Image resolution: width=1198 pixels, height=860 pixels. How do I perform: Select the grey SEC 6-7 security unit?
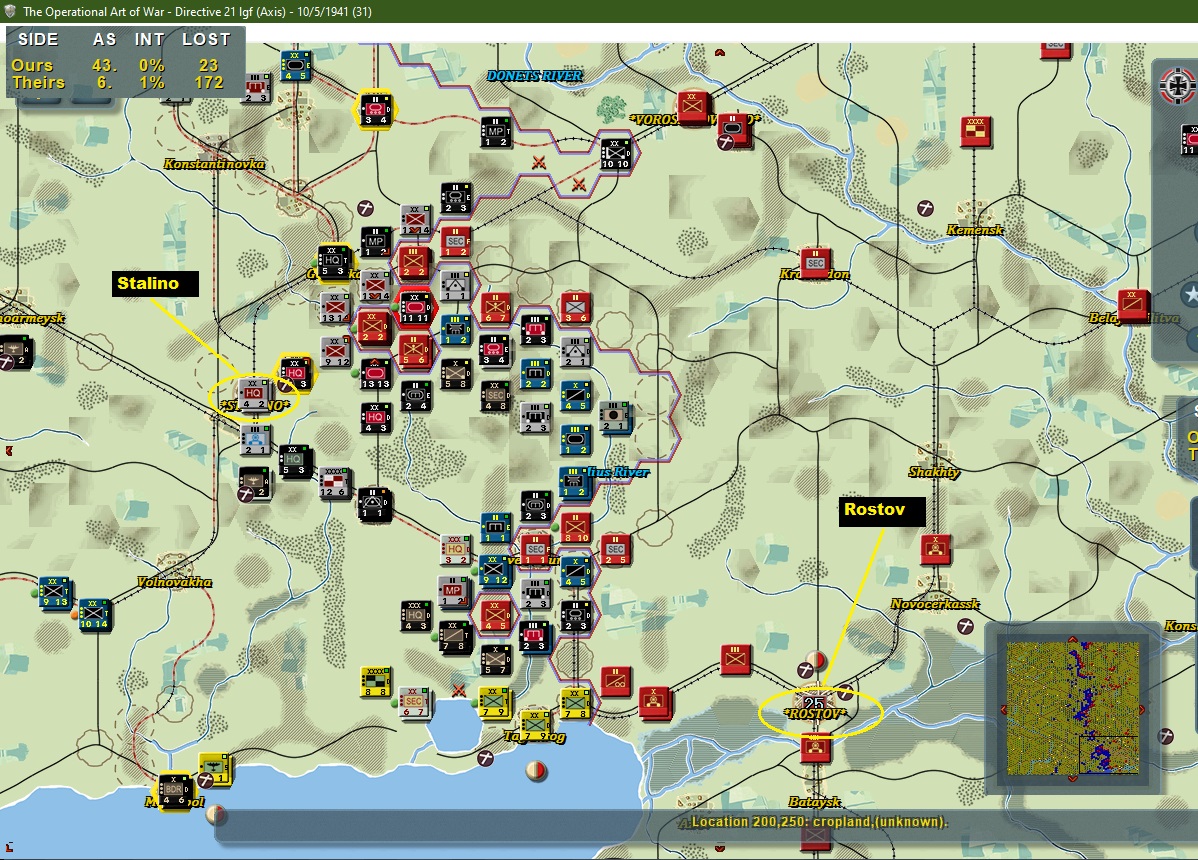415,703
